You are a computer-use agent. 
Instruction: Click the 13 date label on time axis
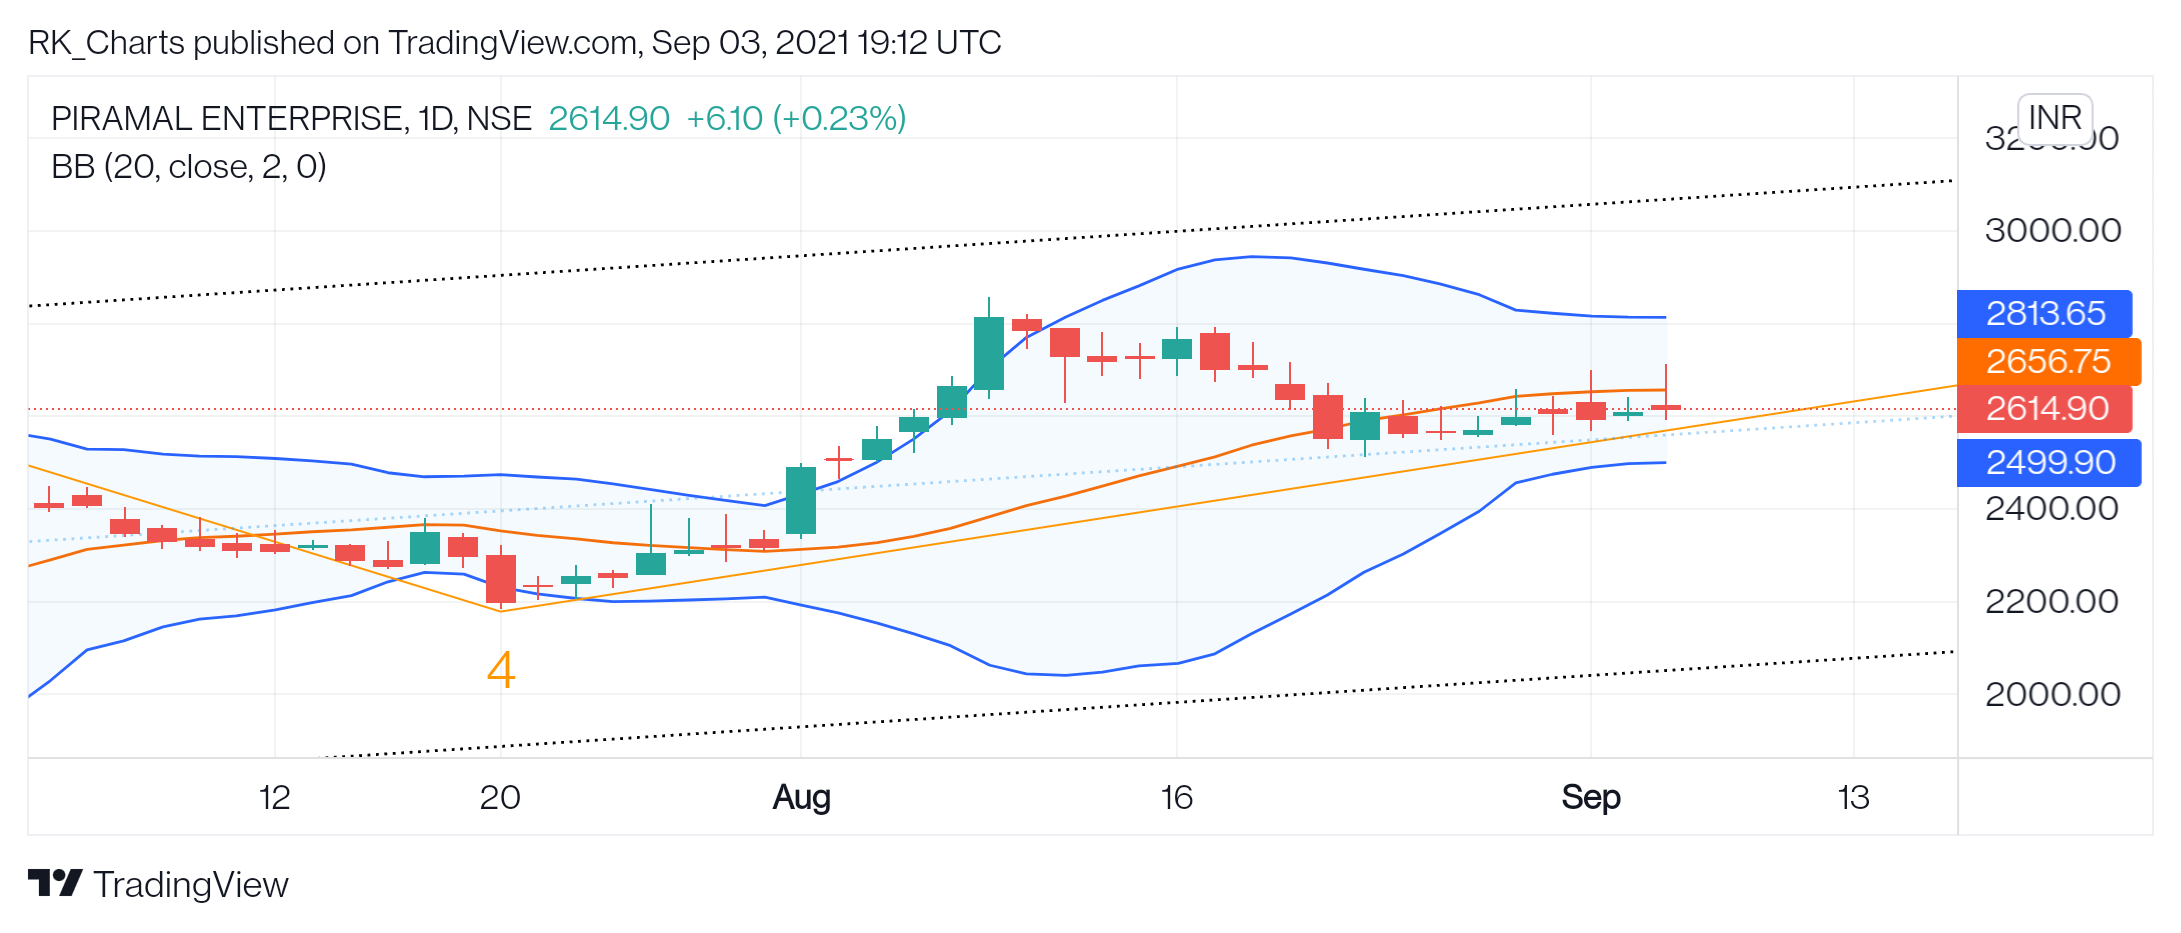click(x=1854, y=797)
